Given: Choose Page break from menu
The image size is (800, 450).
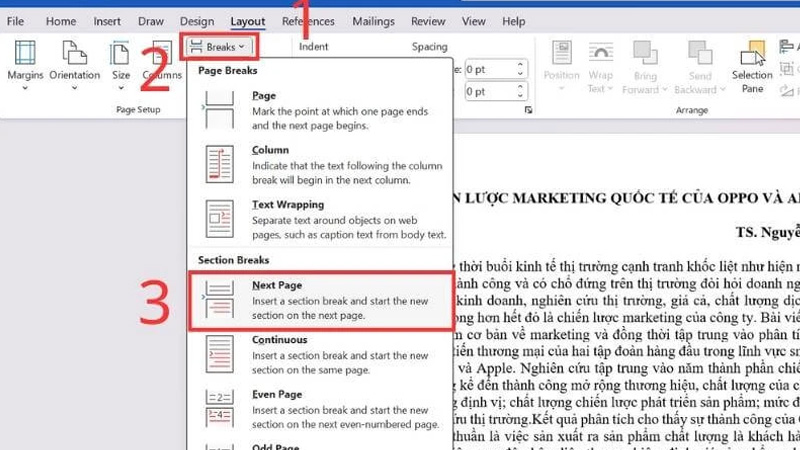Looking at the screenshot, I should point(320,110).
